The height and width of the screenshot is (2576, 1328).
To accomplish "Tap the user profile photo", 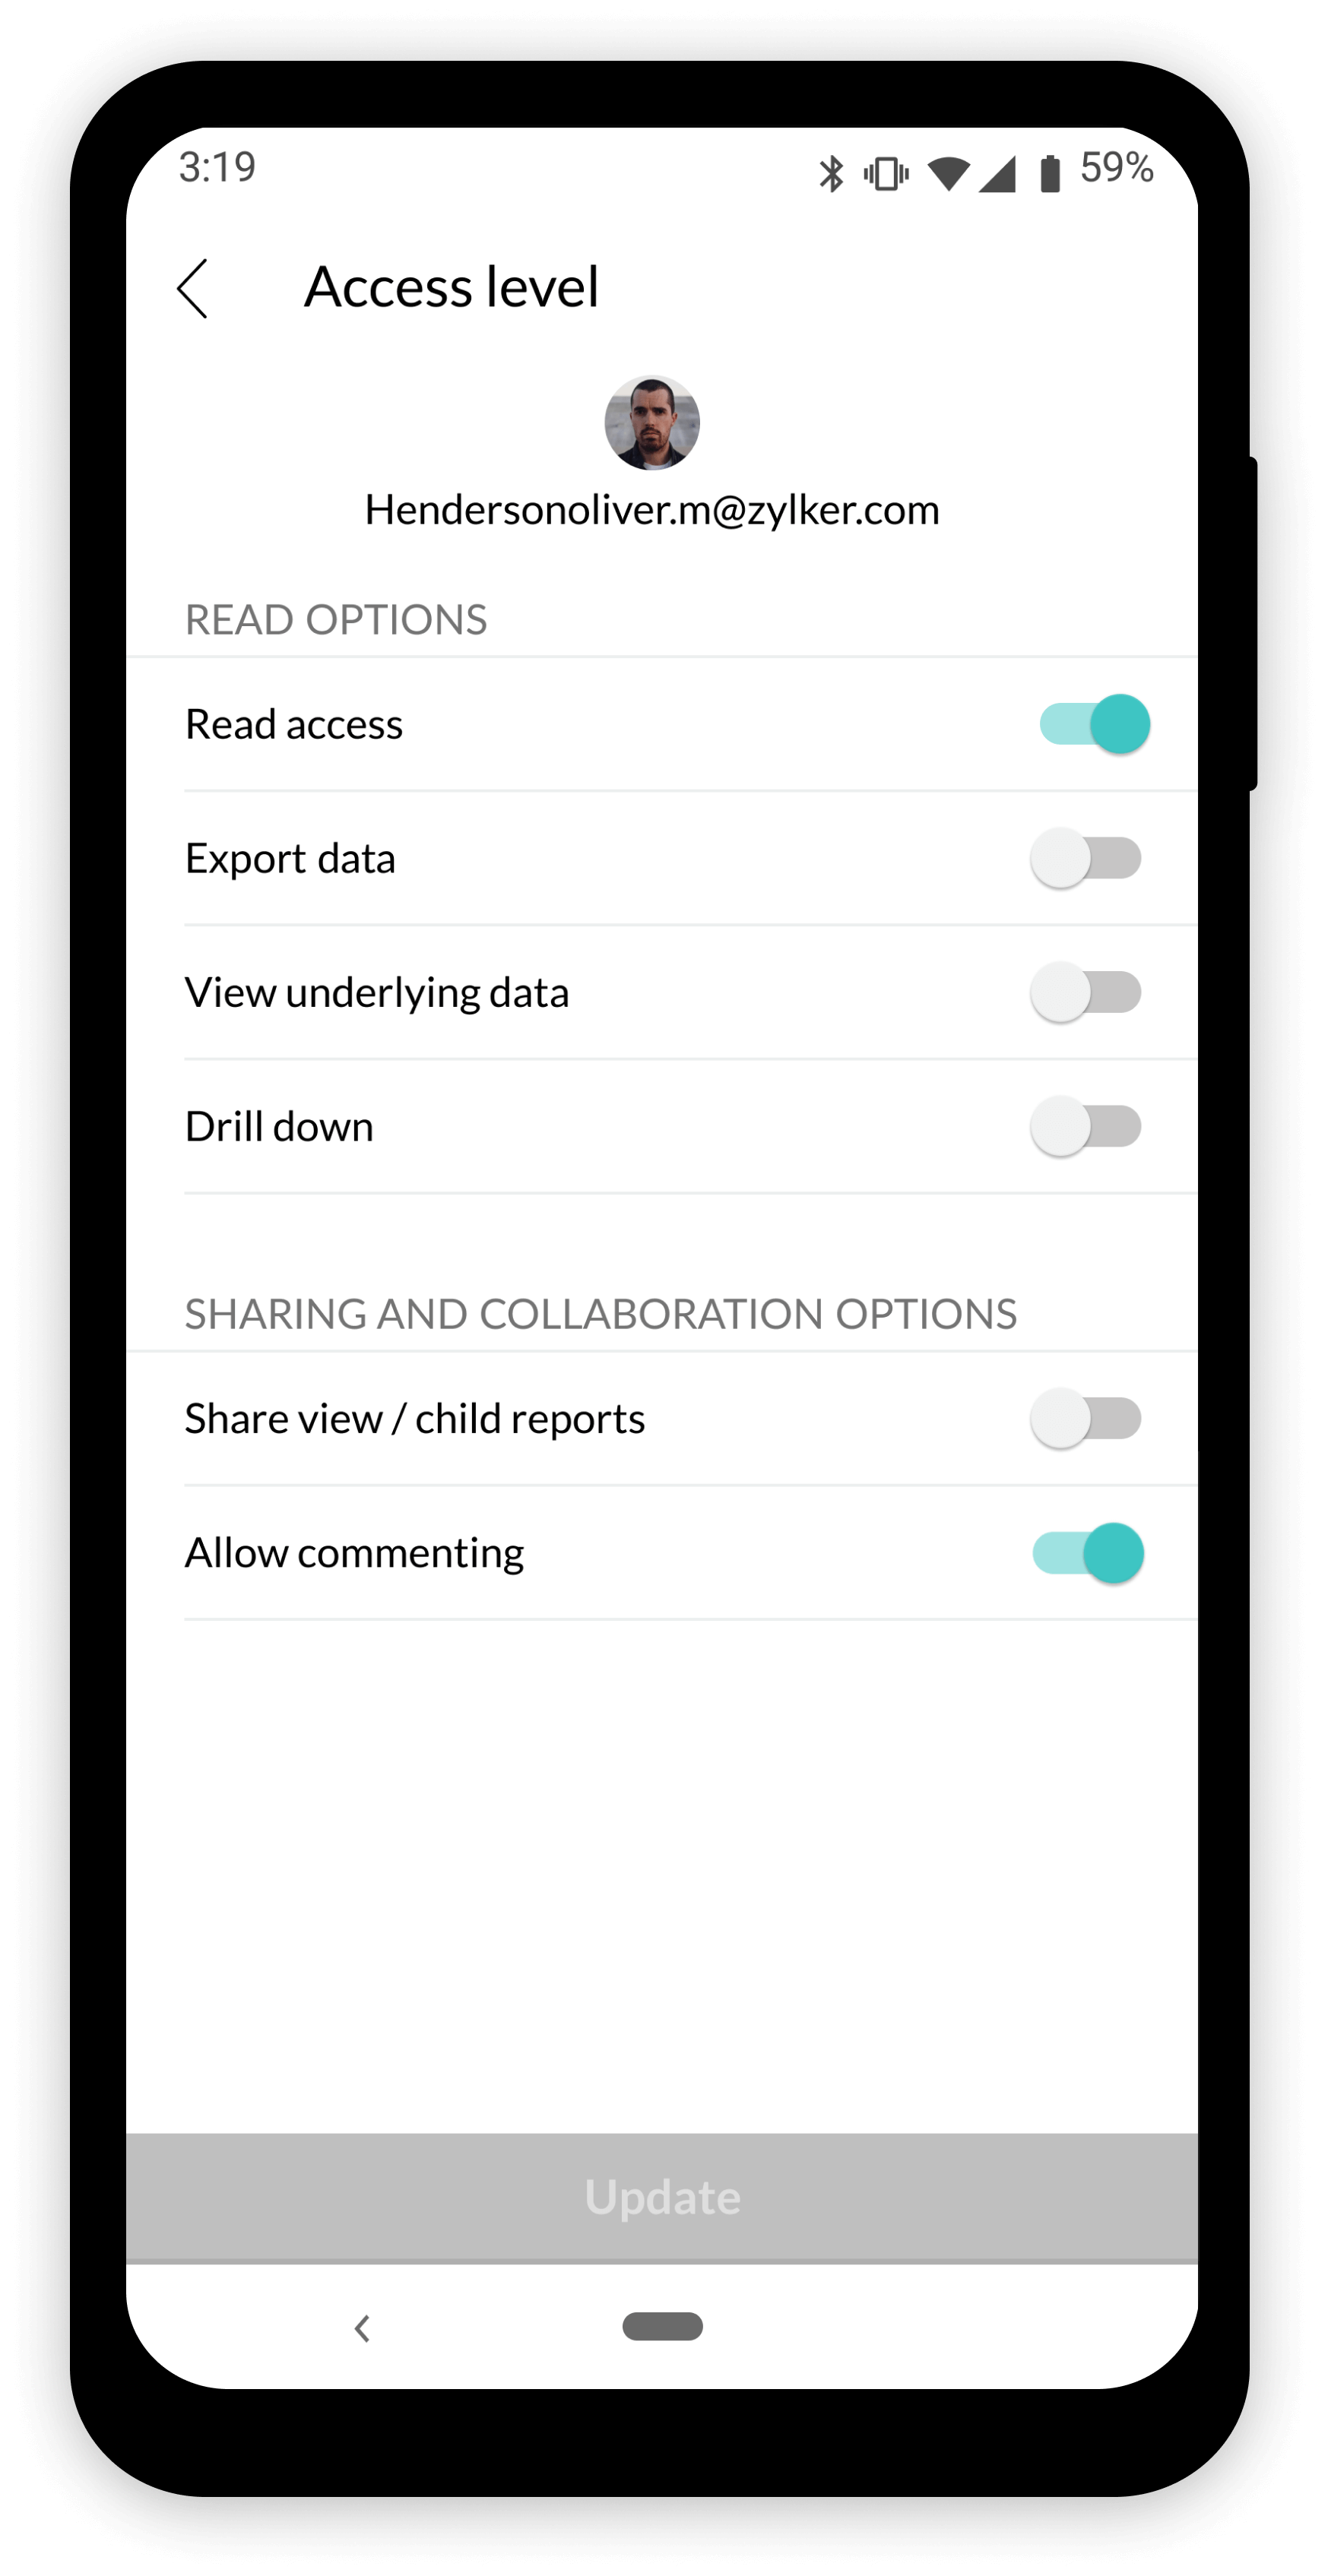I will tap(652, 423).
